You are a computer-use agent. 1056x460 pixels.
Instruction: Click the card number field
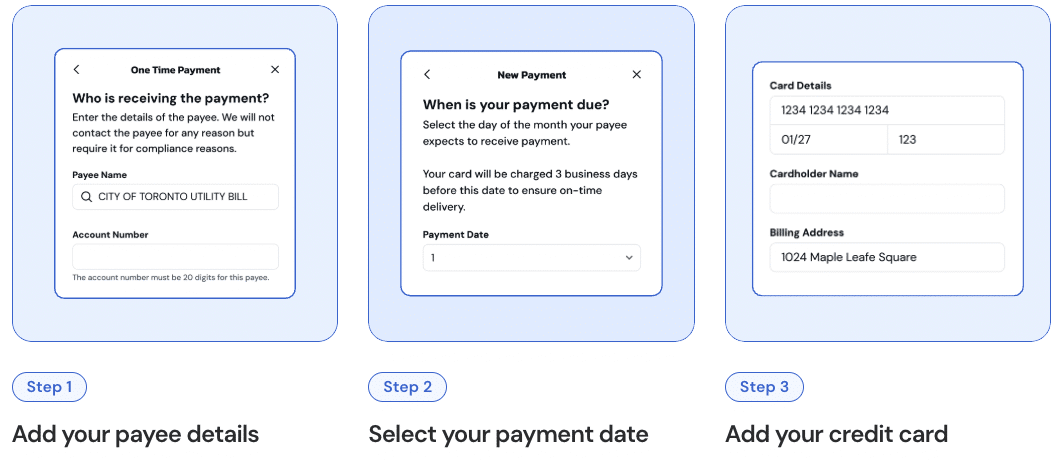886,110
